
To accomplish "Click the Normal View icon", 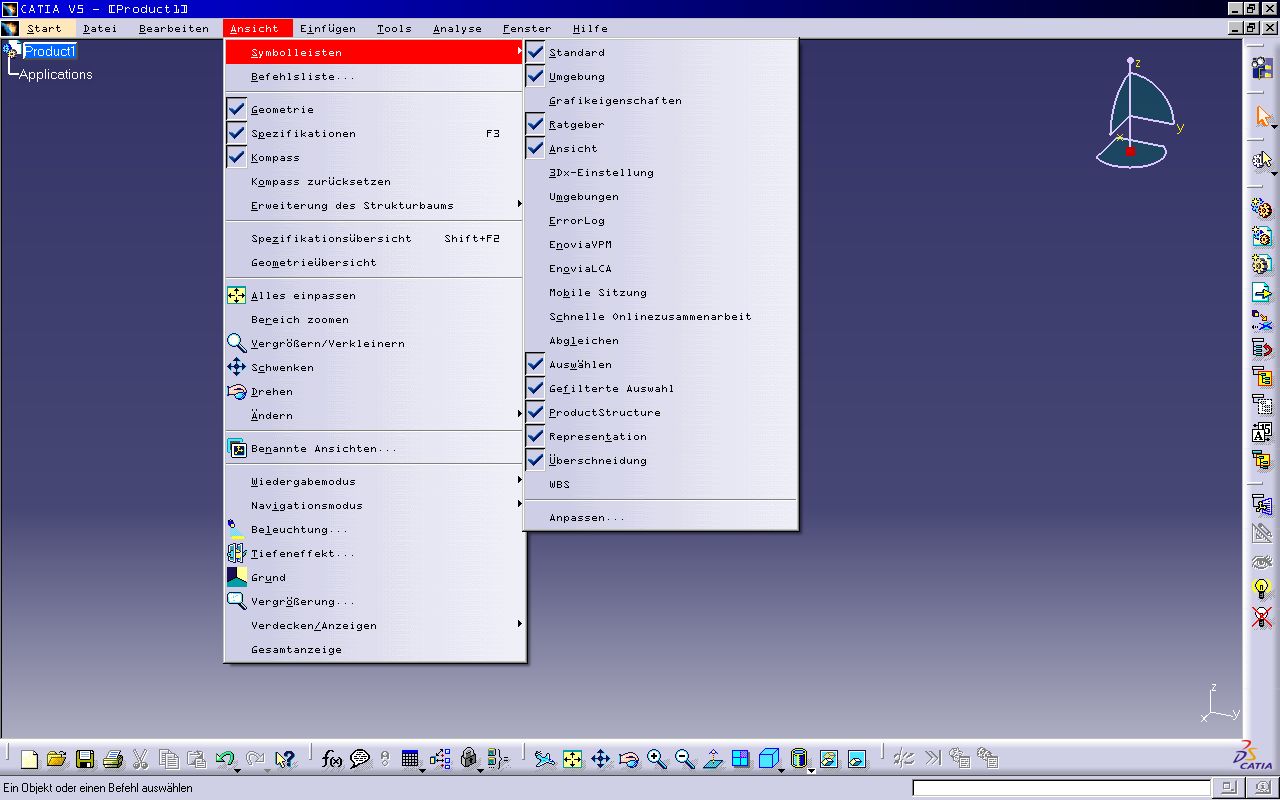I will click(x=712, y=759).
